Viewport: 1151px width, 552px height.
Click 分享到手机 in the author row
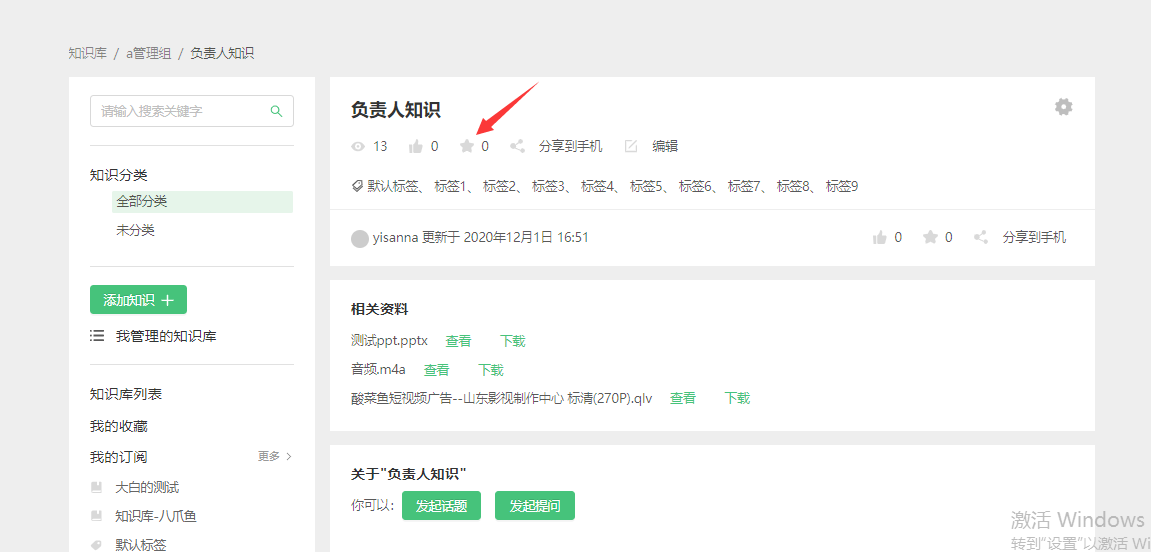coord(1034,237)
